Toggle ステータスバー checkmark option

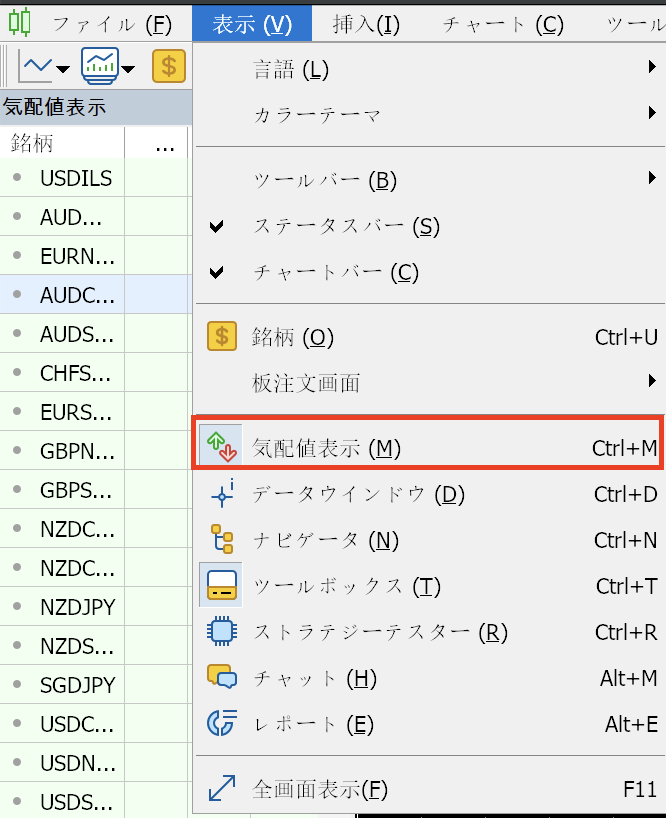pos(346,227)
